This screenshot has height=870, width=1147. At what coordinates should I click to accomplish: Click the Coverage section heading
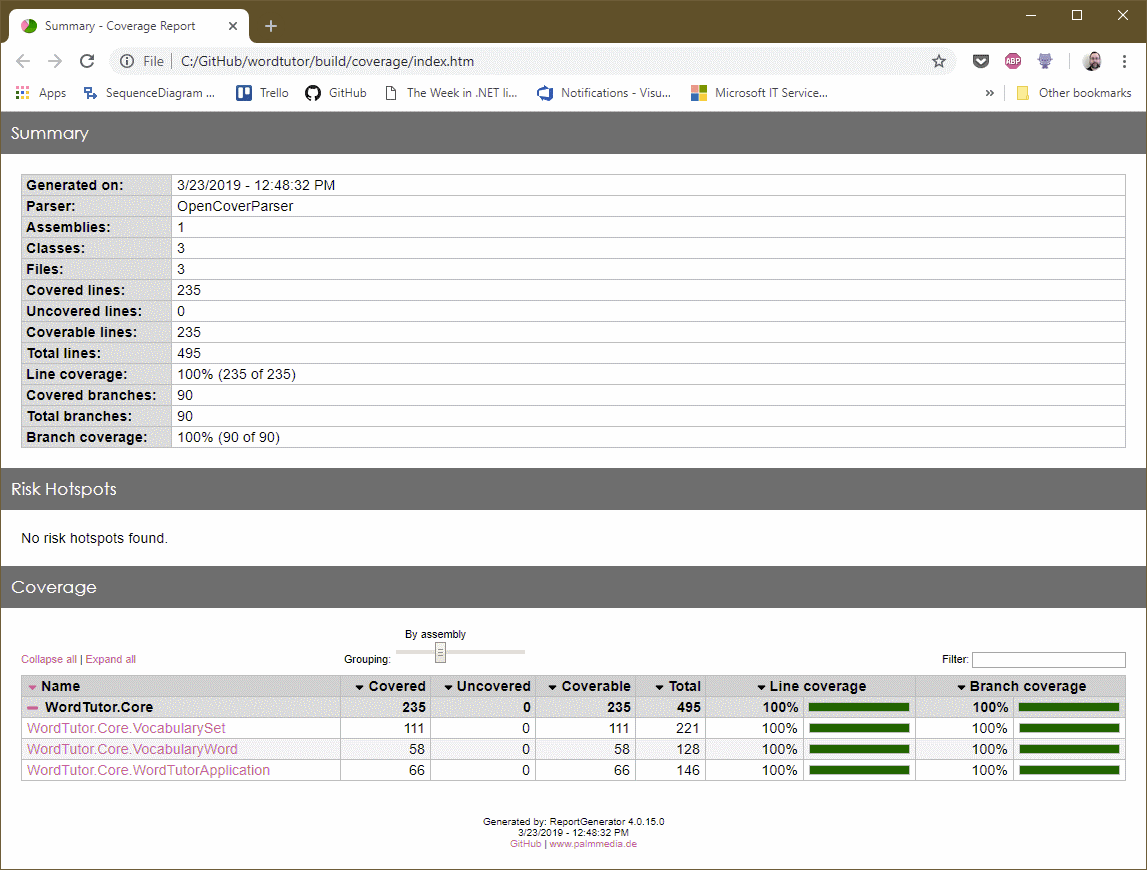pyautogui.click(x=53, y=588)
